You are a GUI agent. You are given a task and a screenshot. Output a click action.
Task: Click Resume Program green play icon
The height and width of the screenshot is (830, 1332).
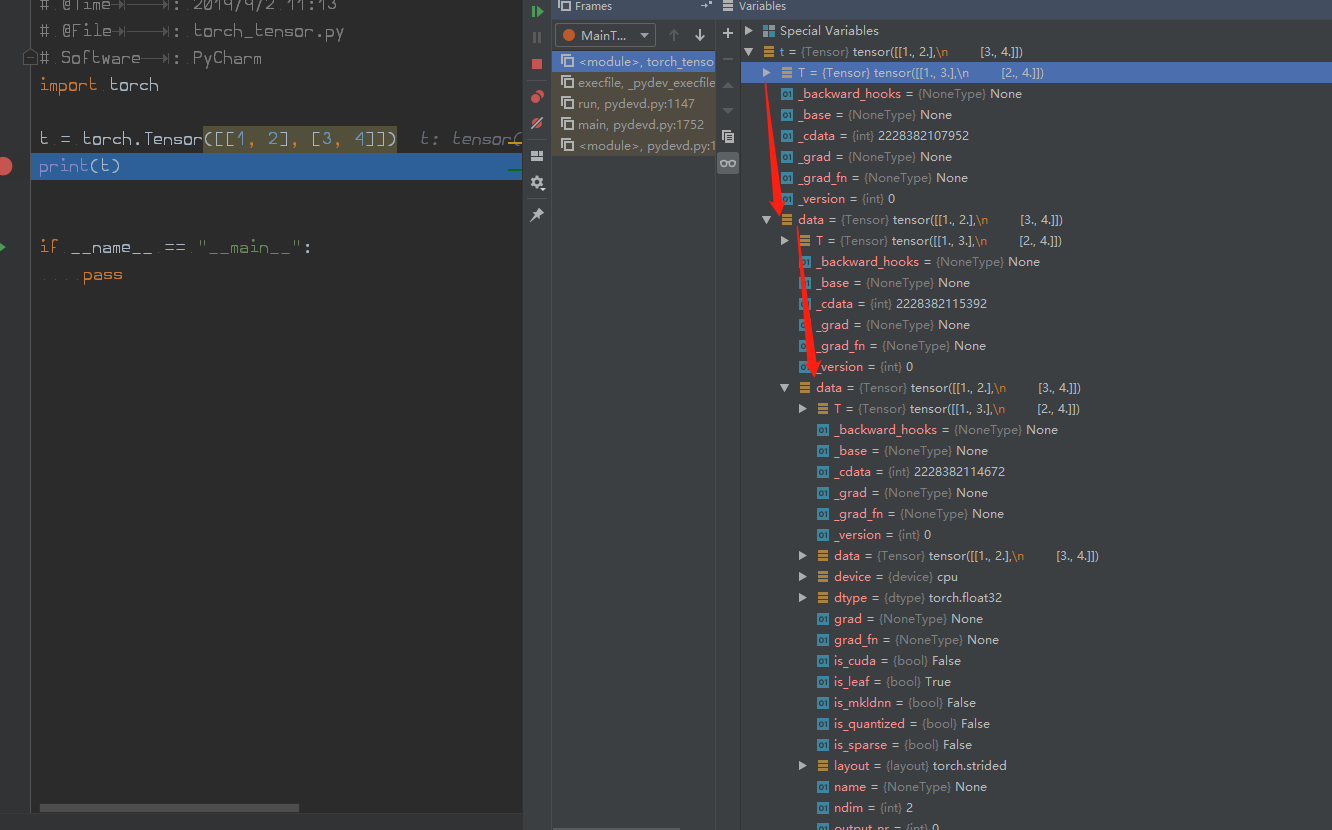[537, 11]
